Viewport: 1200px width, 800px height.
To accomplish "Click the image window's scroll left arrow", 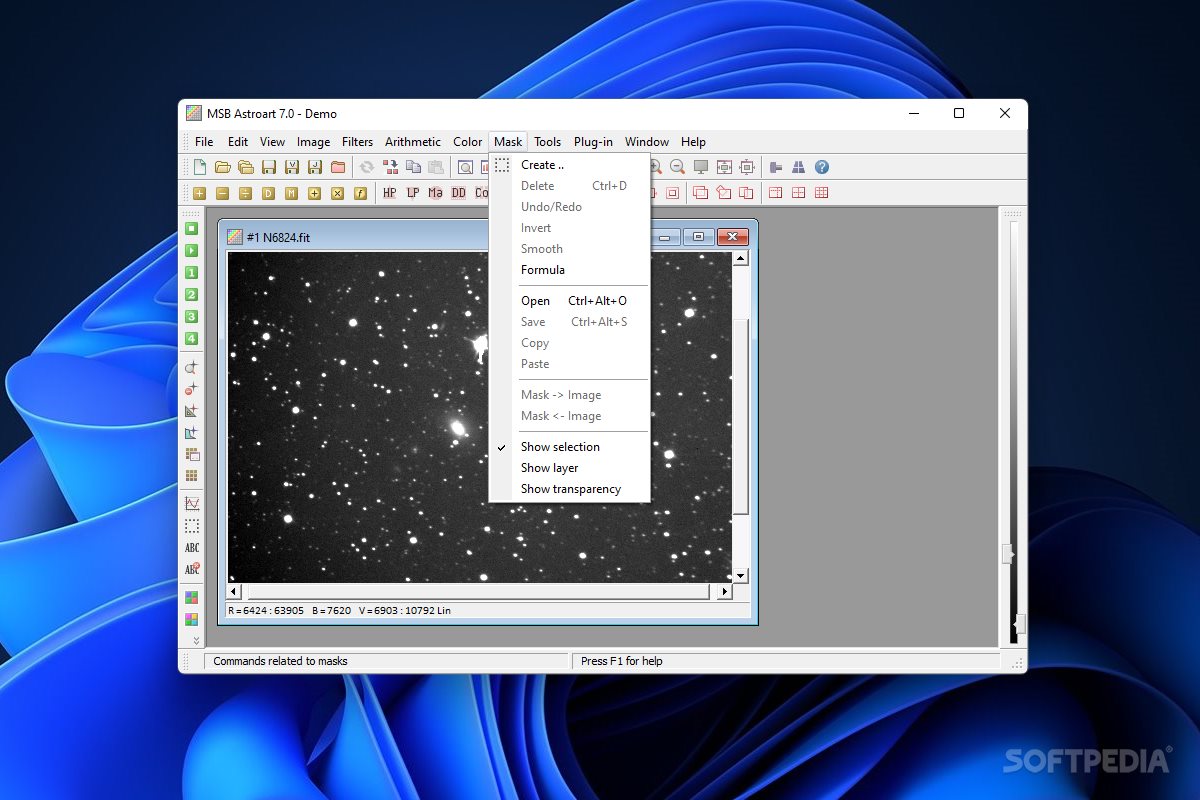I will [235, 591].
